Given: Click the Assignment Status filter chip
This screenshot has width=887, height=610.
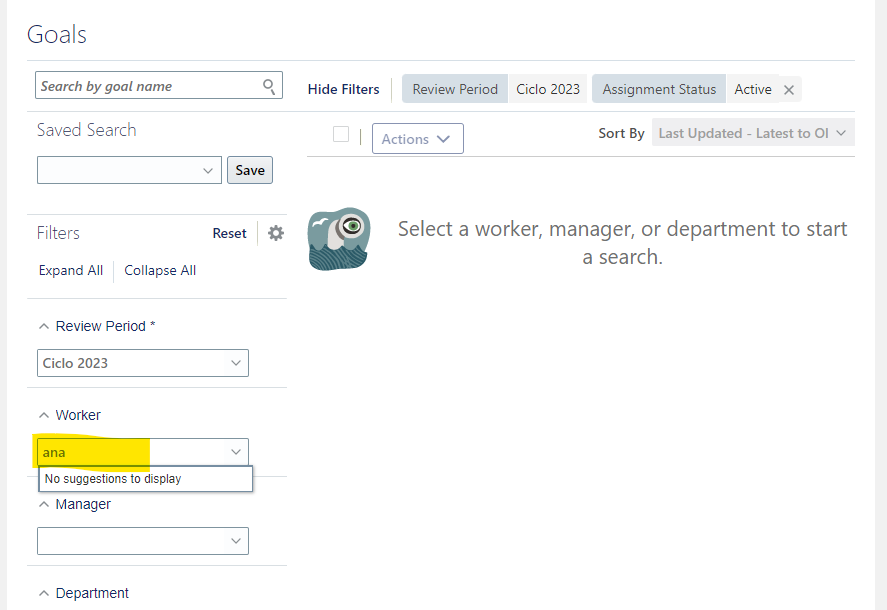Looking at the screenshot, I should point(659,89).
